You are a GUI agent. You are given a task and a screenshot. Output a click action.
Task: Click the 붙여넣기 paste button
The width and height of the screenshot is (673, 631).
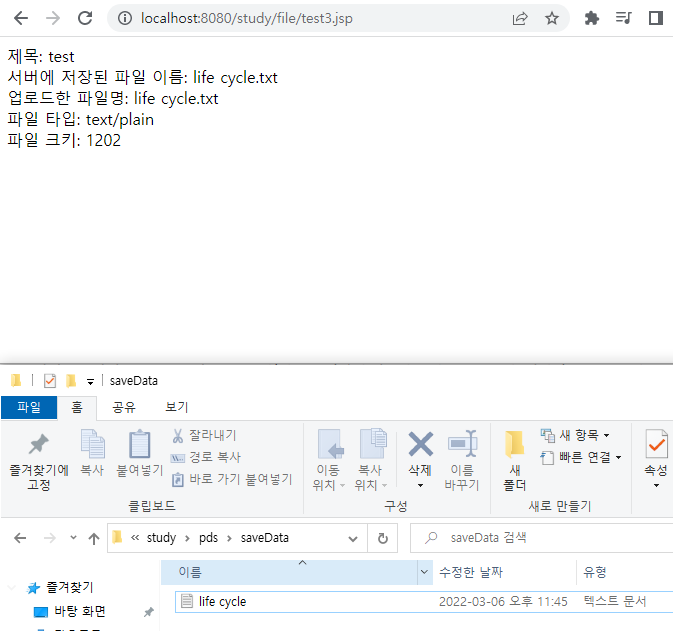[x=140, y=453]
